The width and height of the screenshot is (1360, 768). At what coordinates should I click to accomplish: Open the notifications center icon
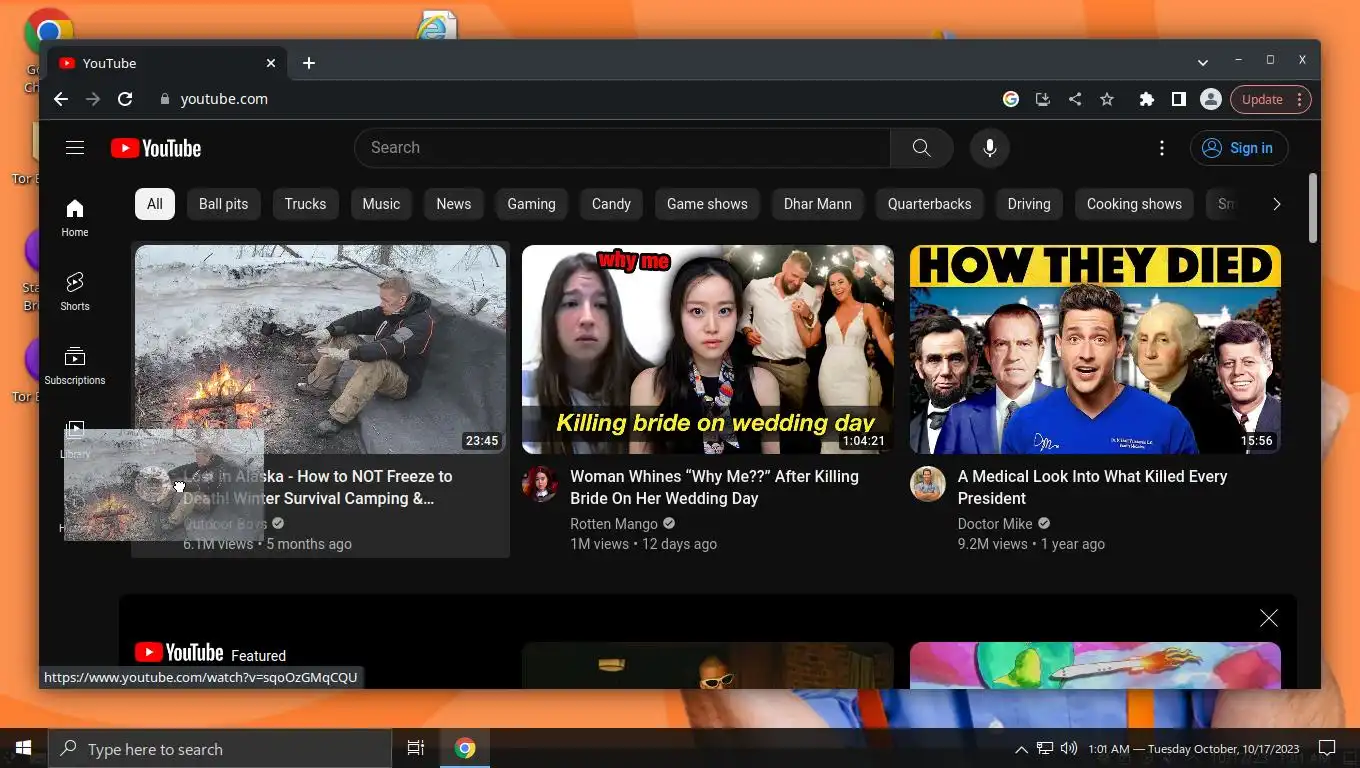click(x=1327, y=748)
